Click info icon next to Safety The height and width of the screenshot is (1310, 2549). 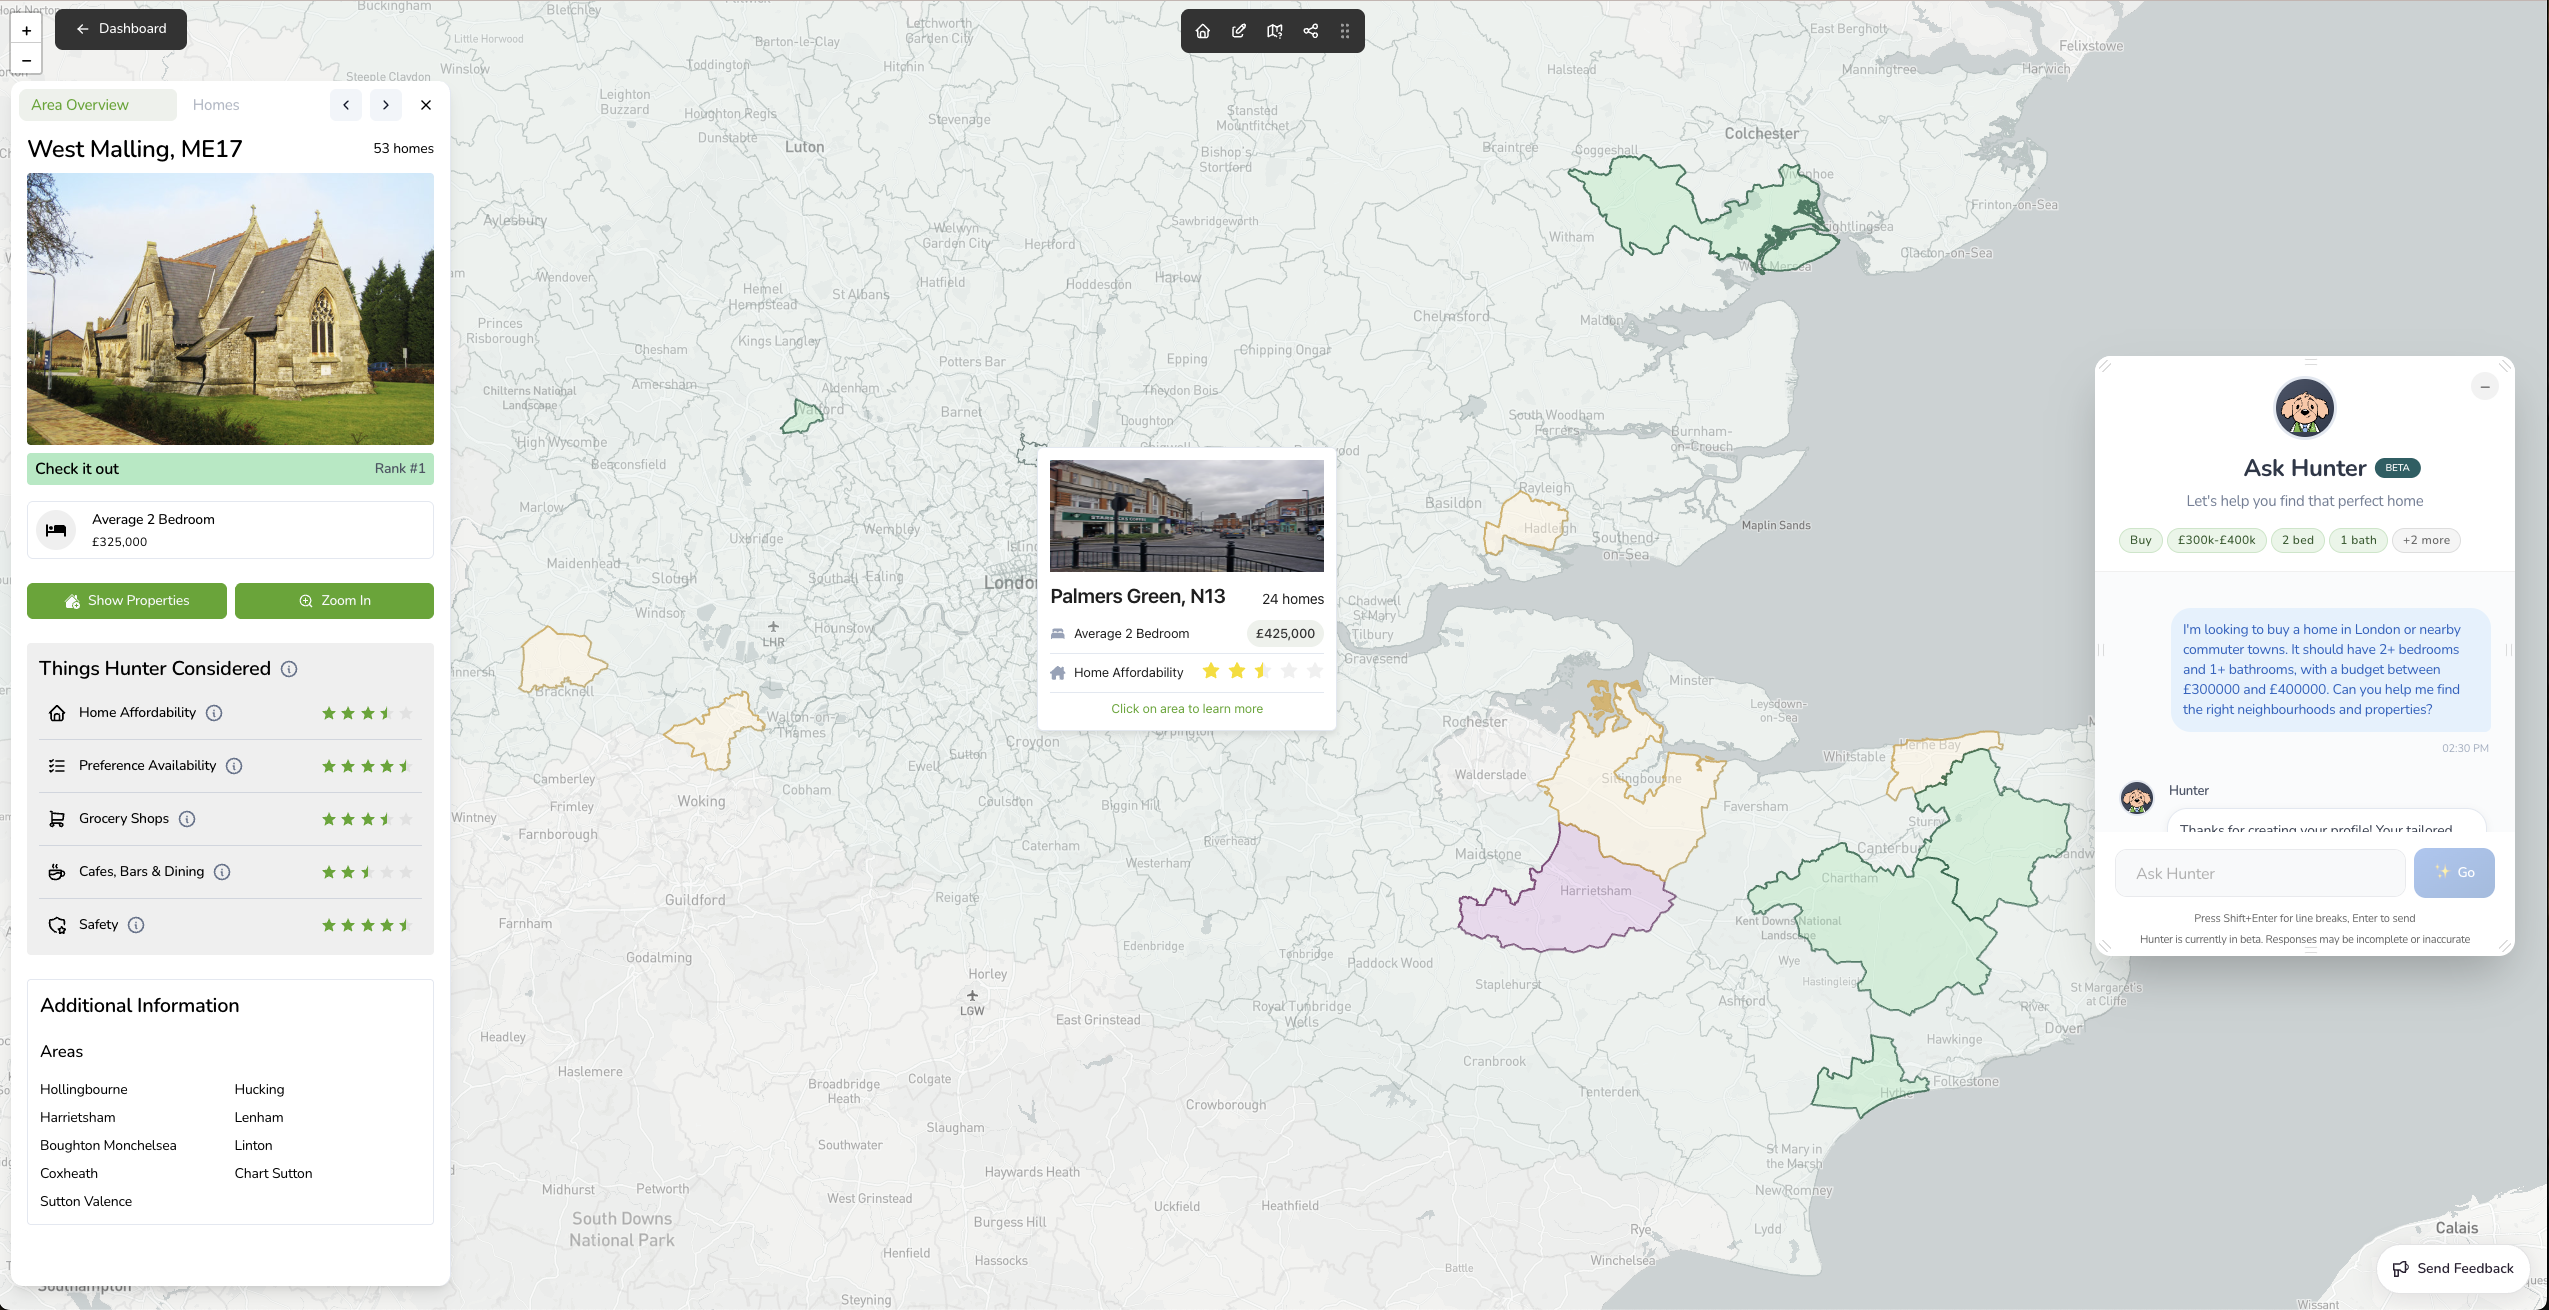[136, 925]
